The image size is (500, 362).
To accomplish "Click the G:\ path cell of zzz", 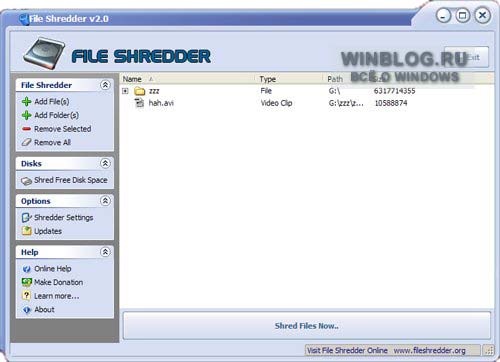I will (x=334, y=91).
